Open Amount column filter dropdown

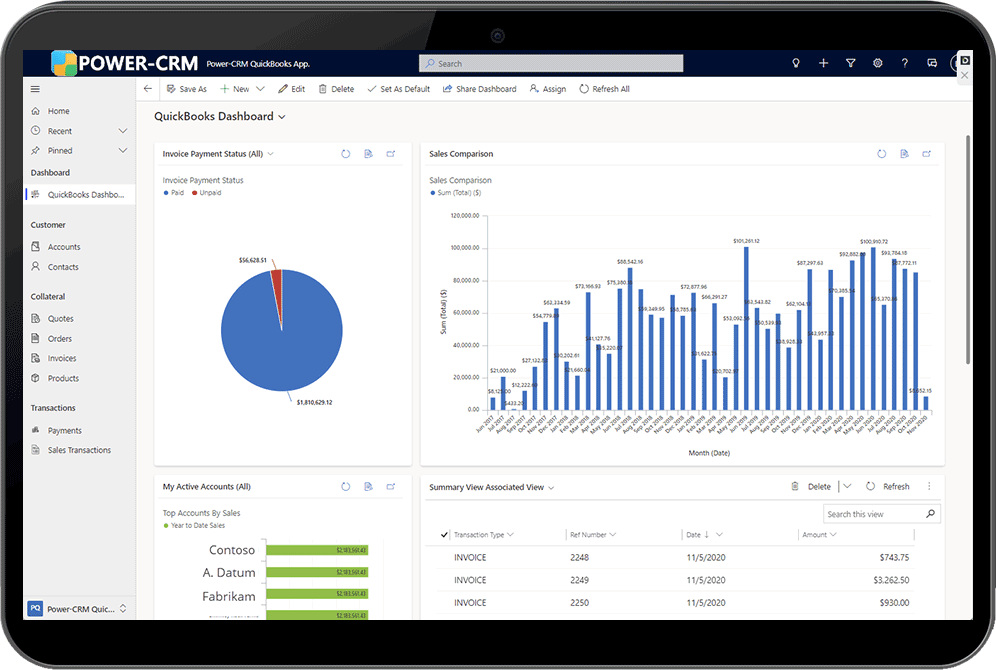(833, 535)
